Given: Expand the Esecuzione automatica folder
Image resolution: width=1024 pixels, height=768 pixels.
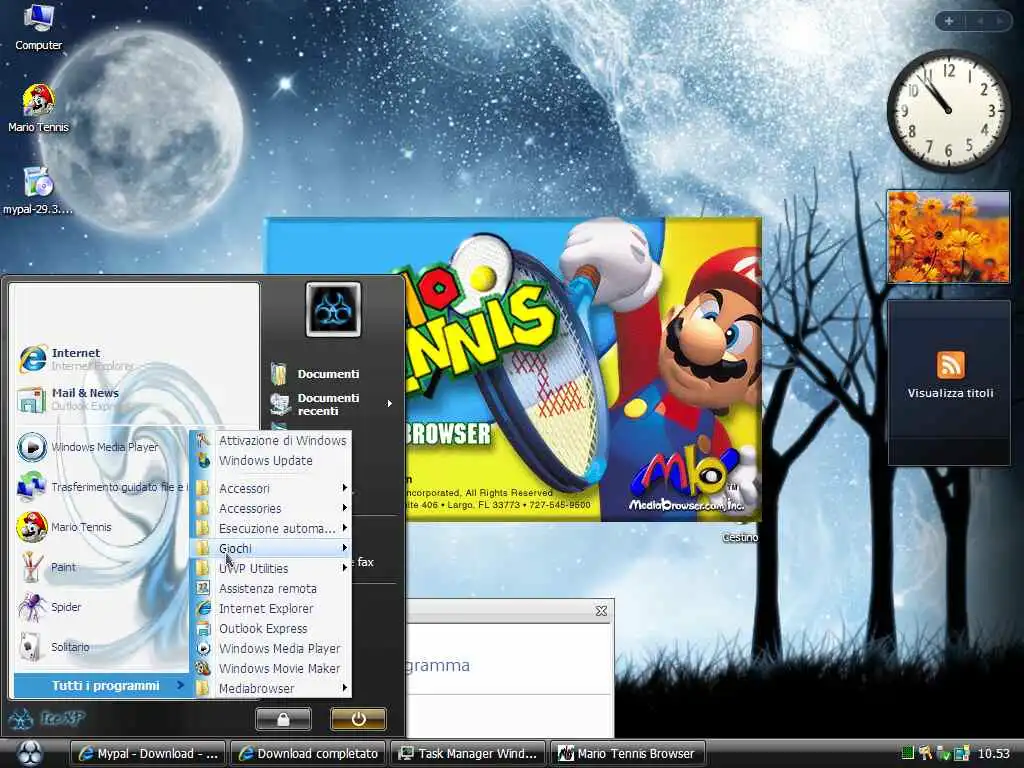Looking at the screenshot, I should pyautogui.click(x=271, y=528).
